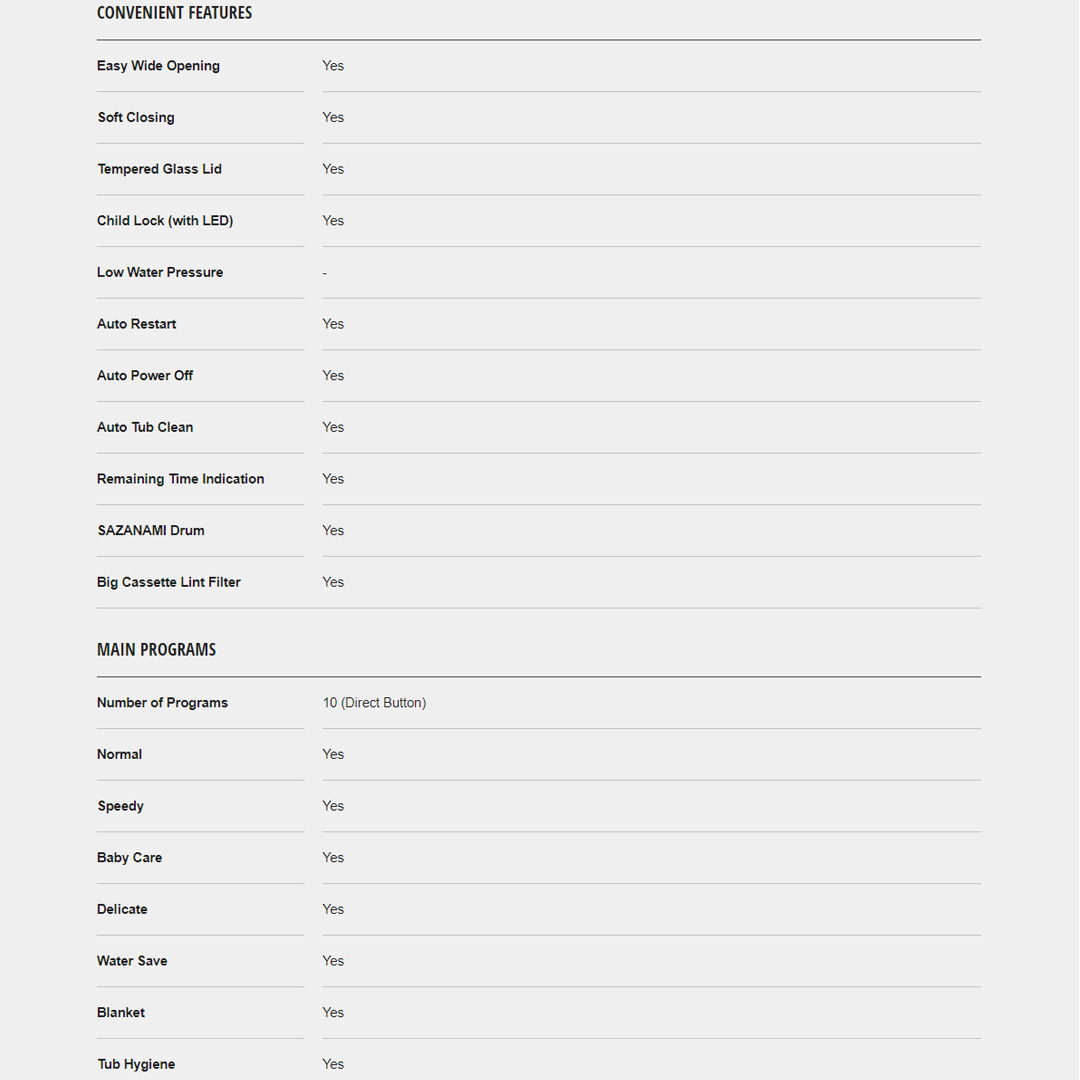Select Child Lock (with LED) label

tap(165, 221)
